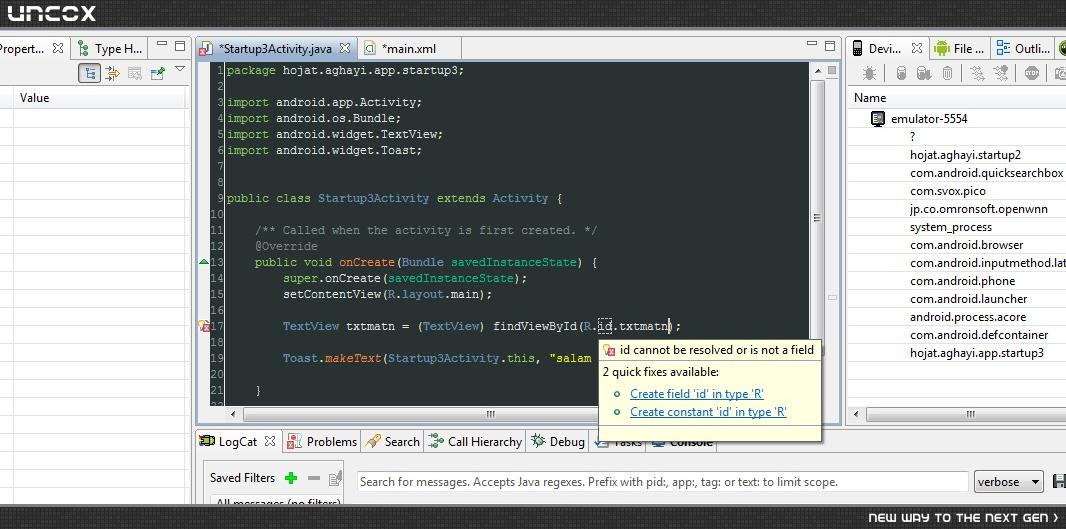Select com.android.defcontainer process

pyautogui.click(x=979, y=335)
